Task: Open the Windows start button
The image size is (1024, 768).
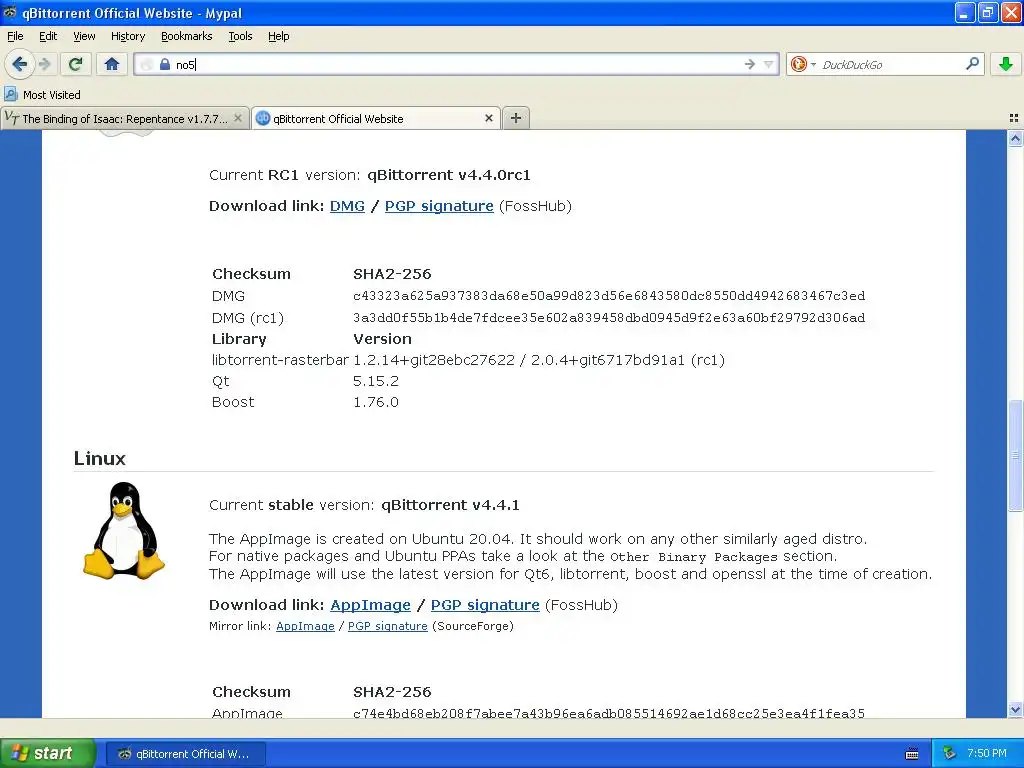Action: tap(48, 753)
